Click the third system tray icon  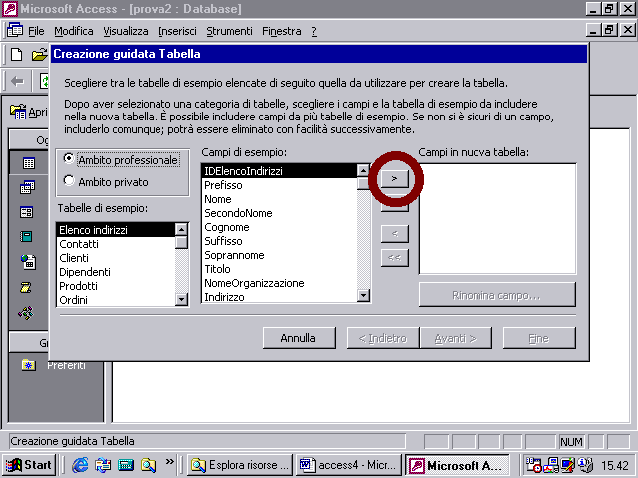click(567, 465)
